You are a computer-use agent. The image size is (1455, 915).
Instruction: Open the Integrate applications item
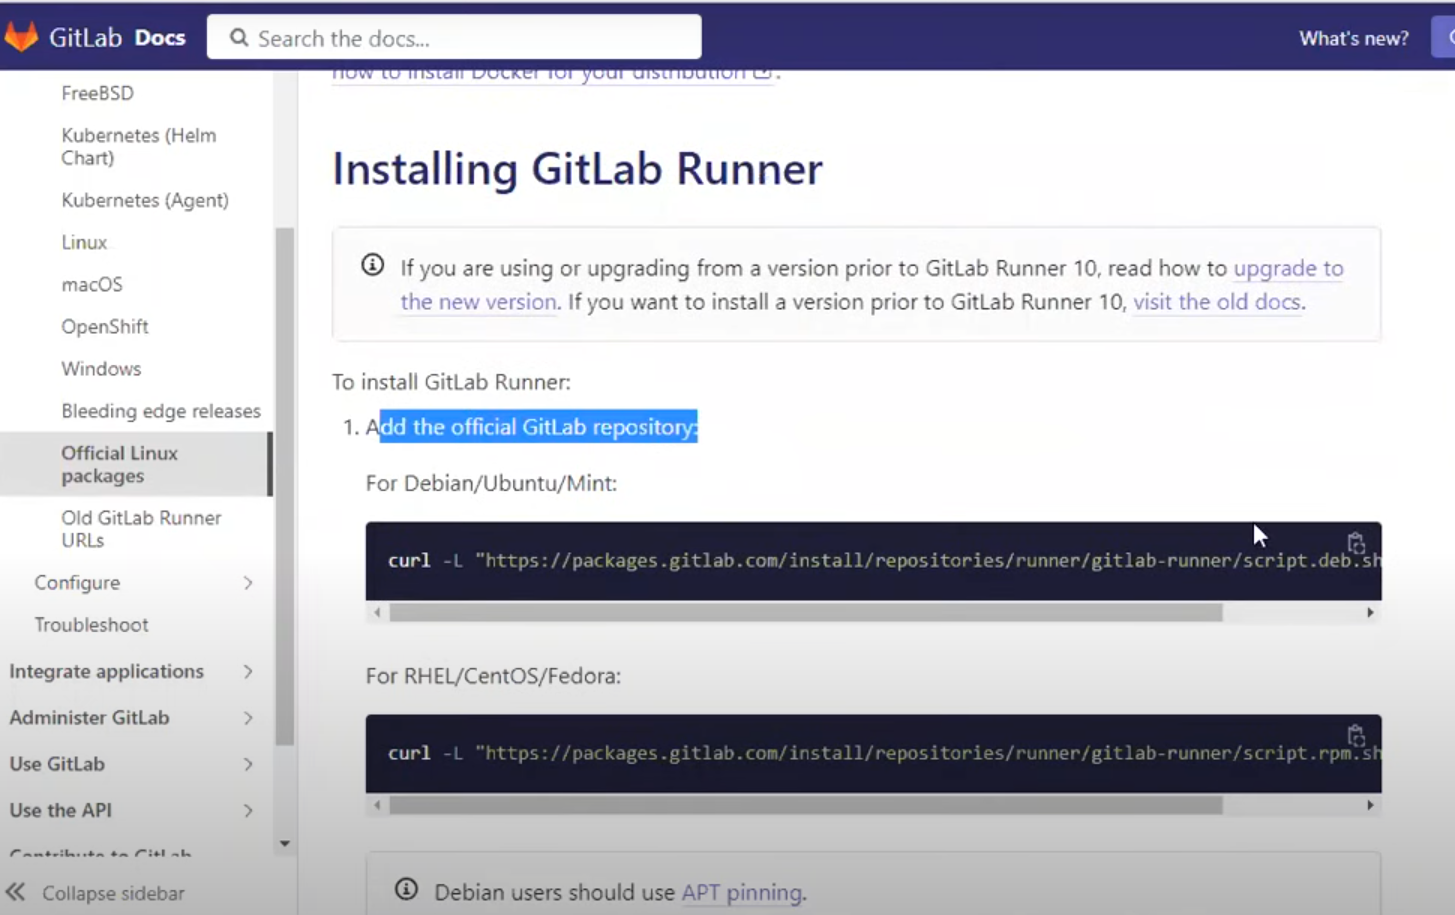106,672
